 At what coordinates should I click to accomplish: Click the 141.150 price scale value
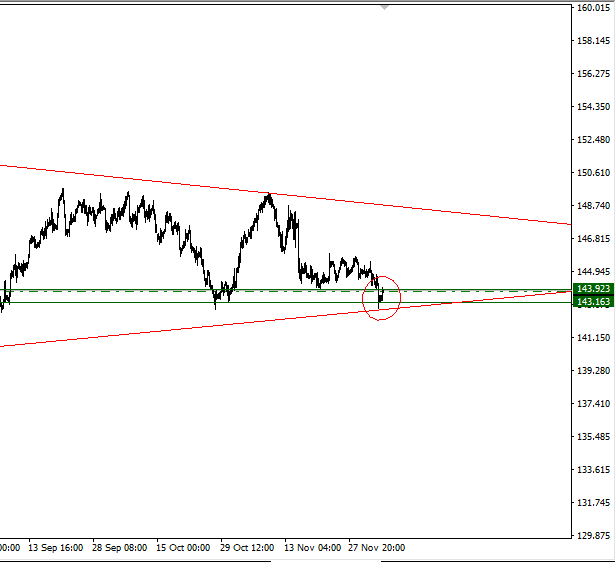pyautogui.click(x=593, y=337)
